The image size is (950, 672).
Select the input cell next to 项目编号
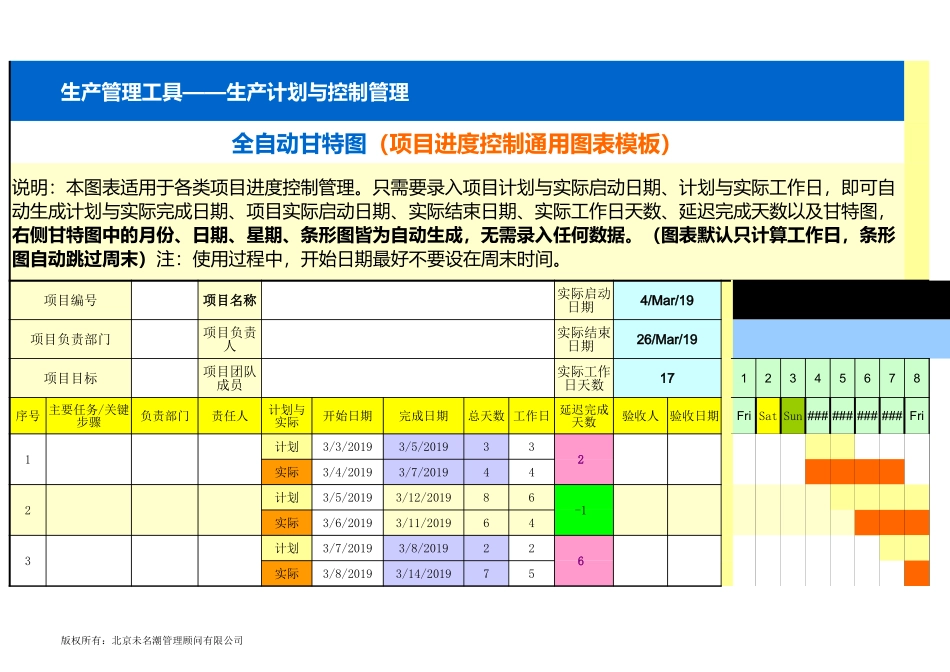click(x=165, y=300)
